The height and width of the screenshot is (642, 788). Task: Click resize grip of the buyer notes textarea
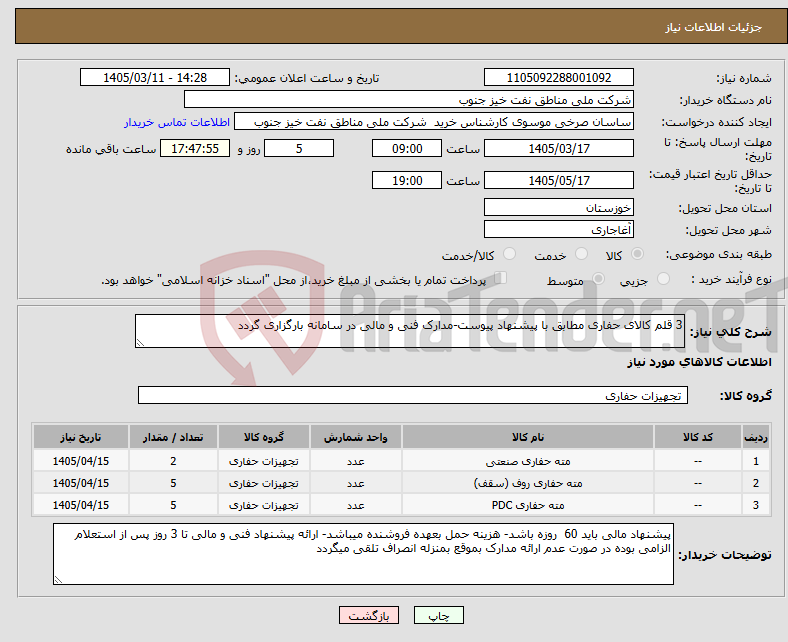(x=58, y=579)
